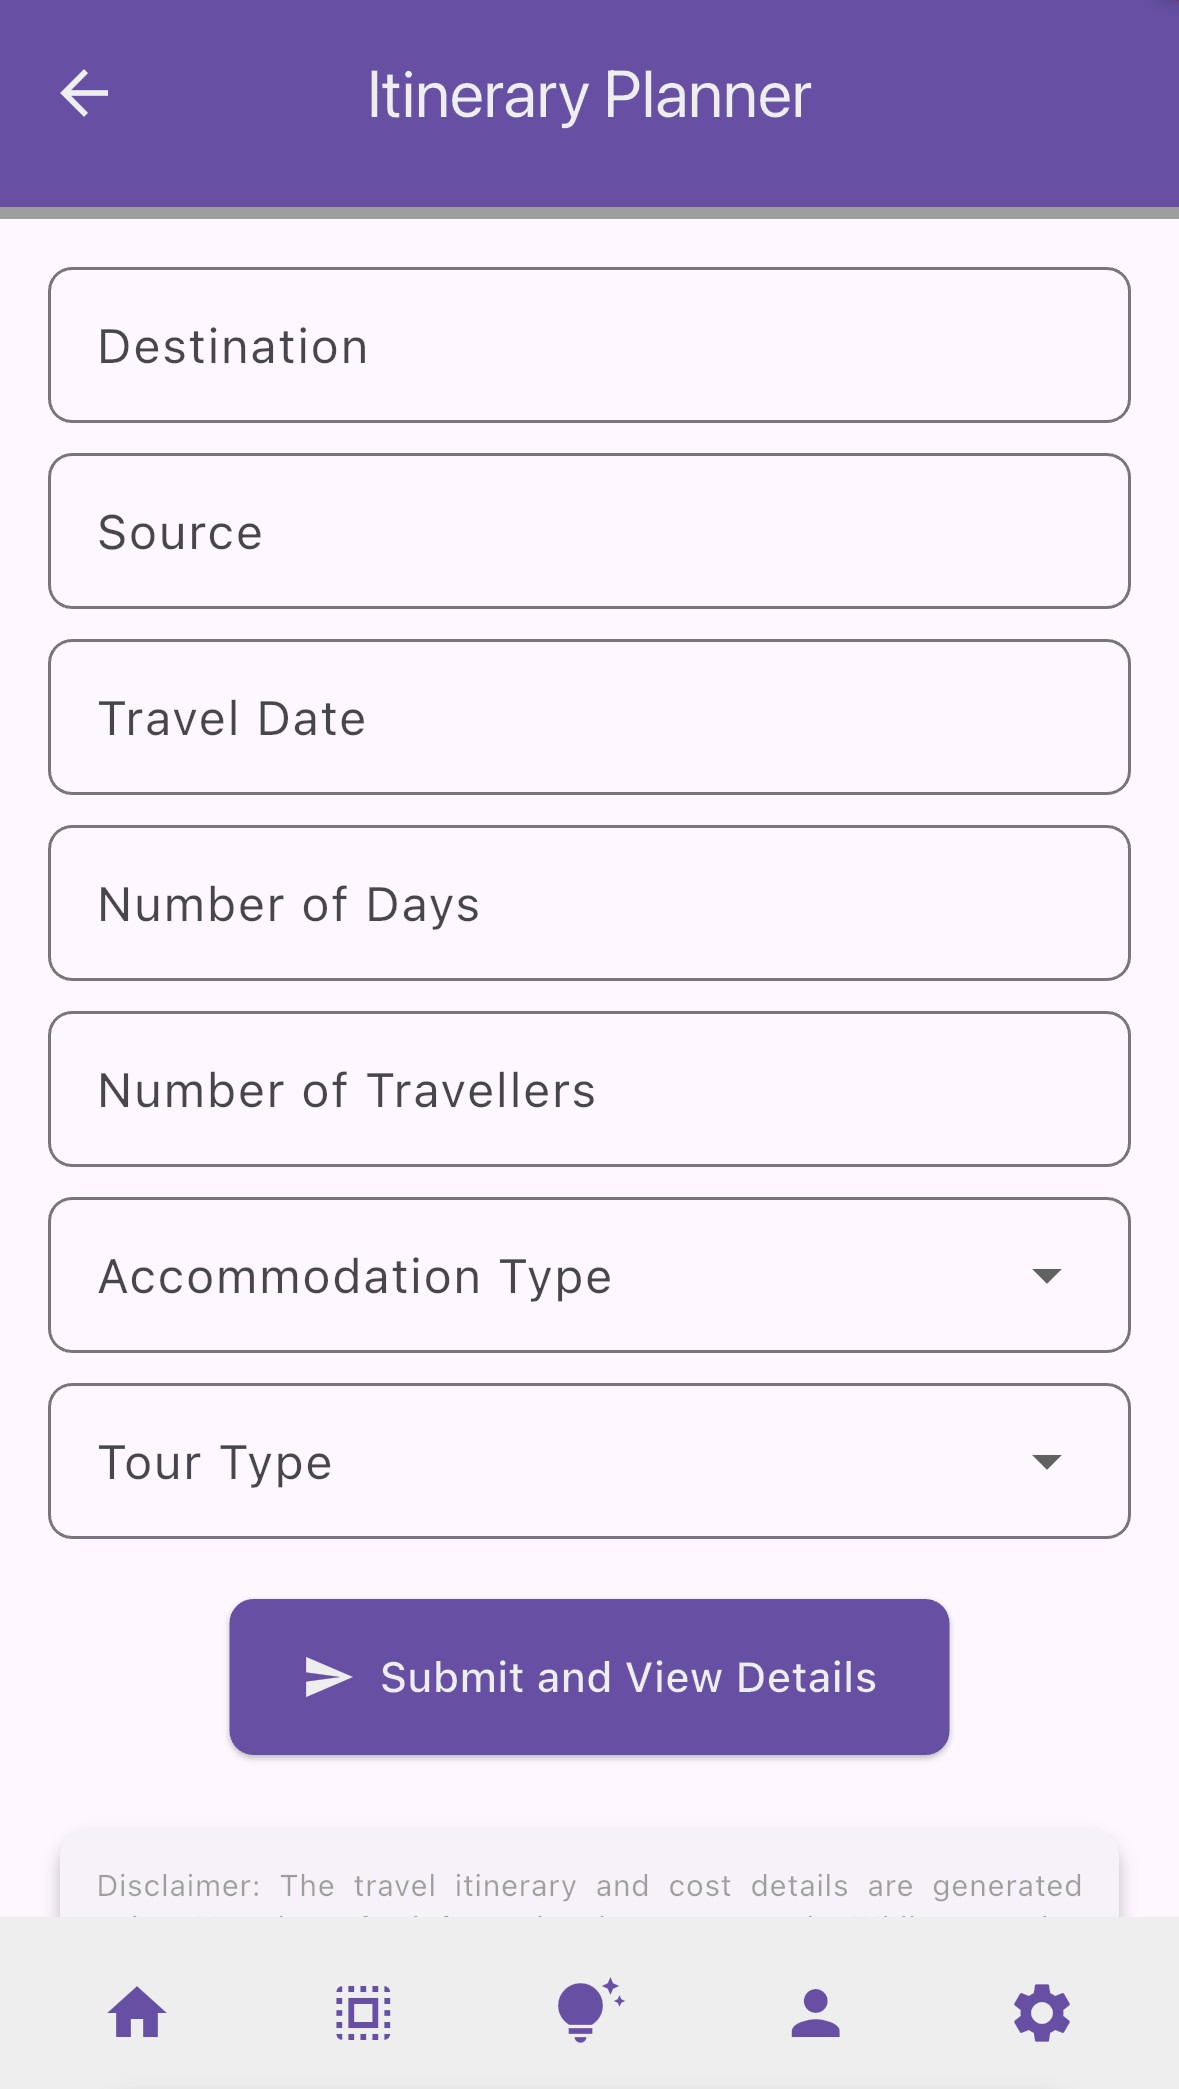Screen dimensions: 1179x2089
Task: Tap the back arrow in header
Action: 84,95
